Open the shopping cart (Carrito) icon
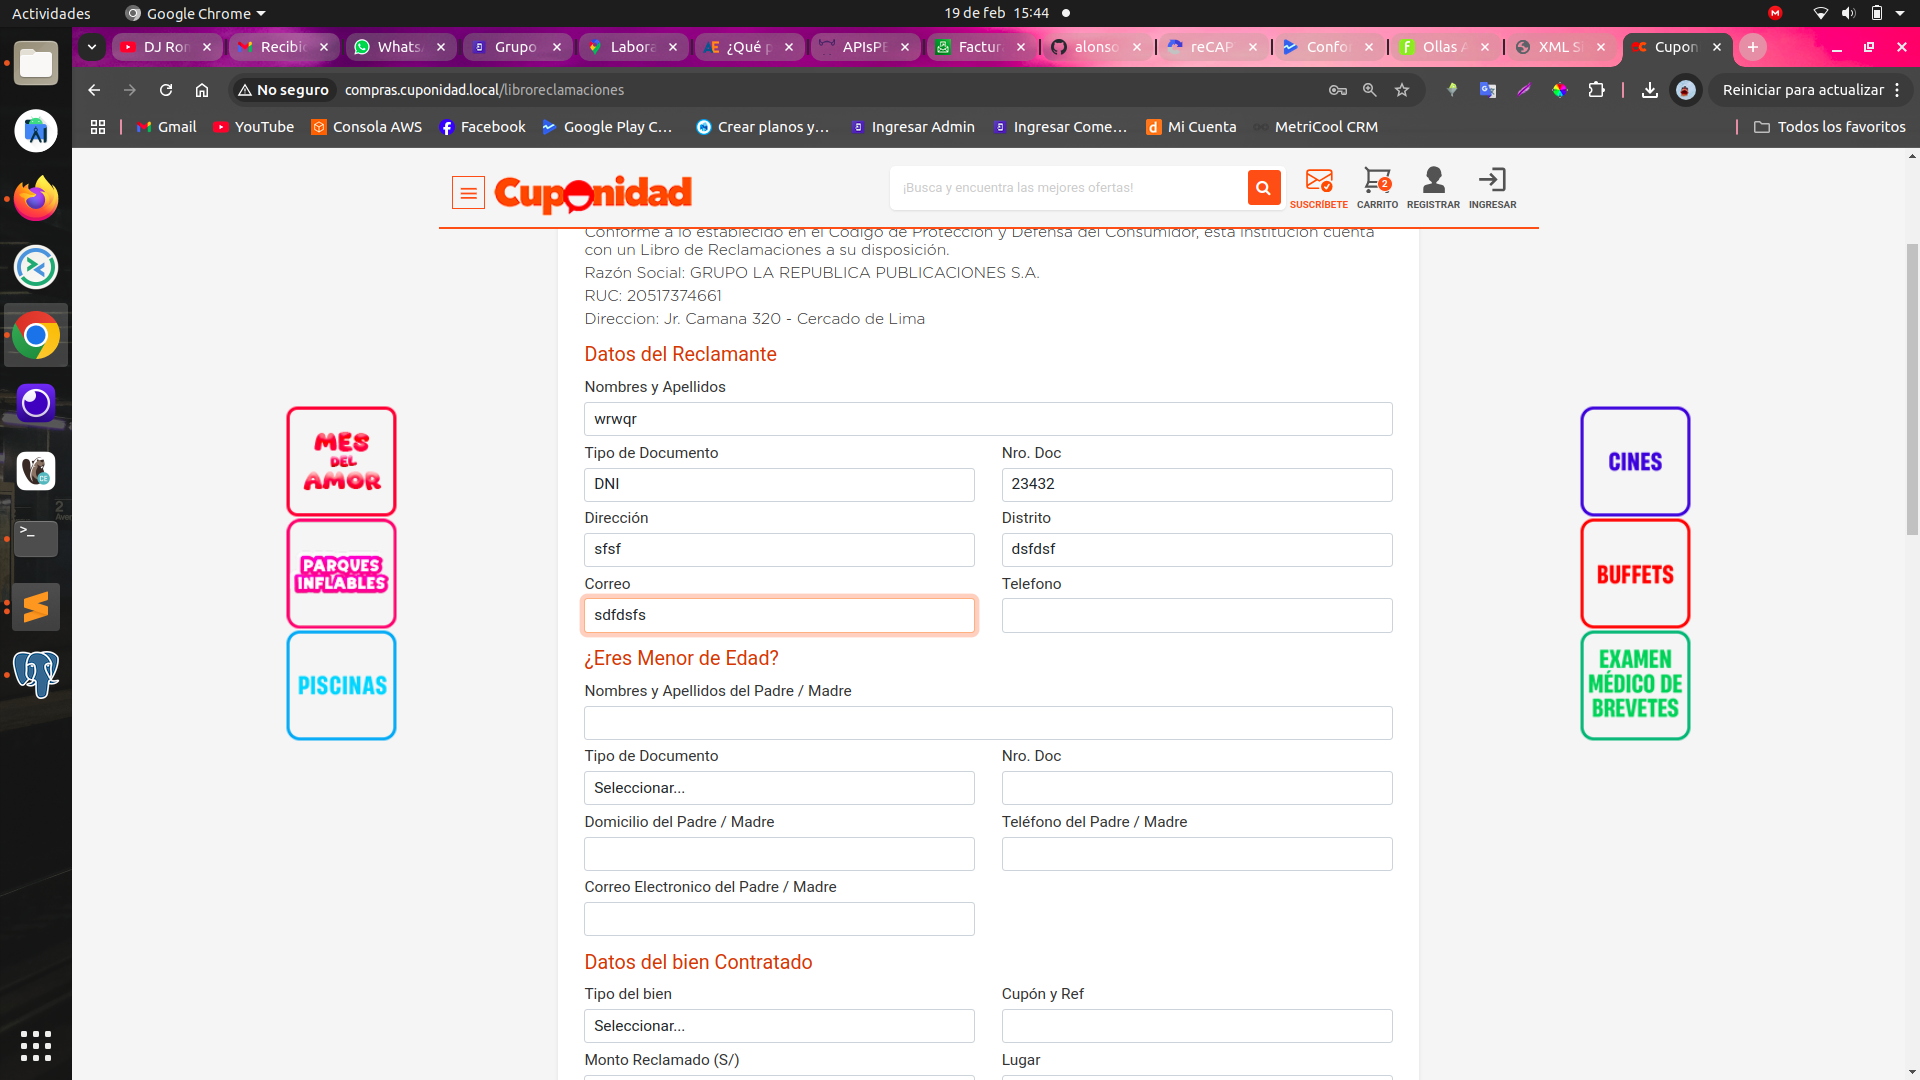 click(x=1377, y=186)
